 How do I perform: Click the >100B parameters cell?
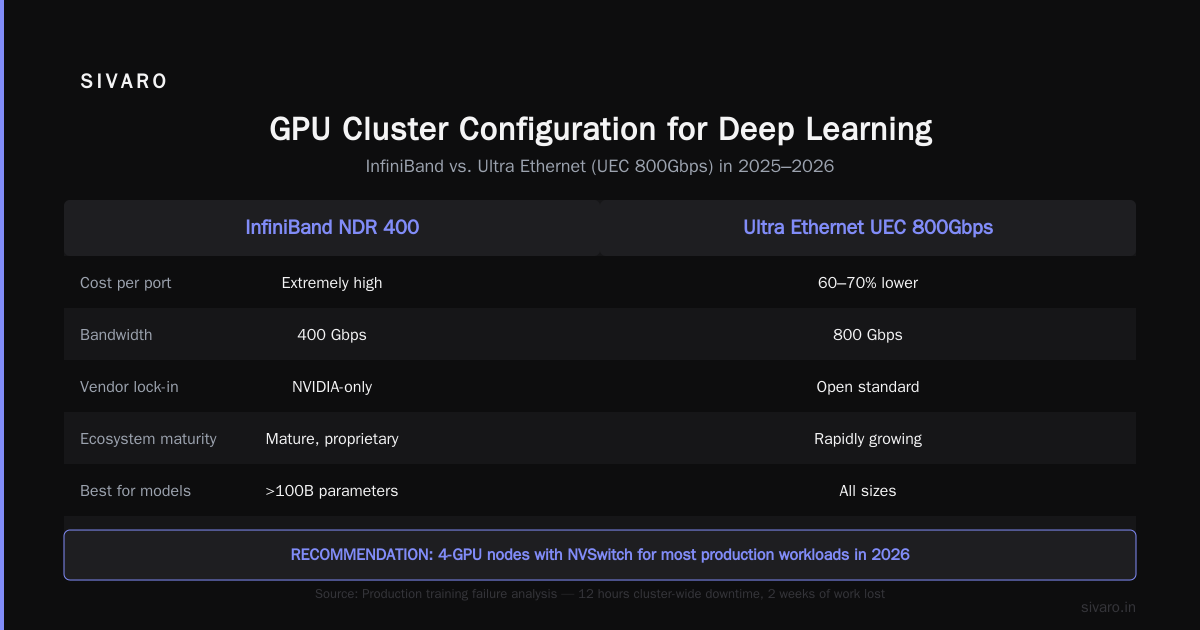(332, 491)
